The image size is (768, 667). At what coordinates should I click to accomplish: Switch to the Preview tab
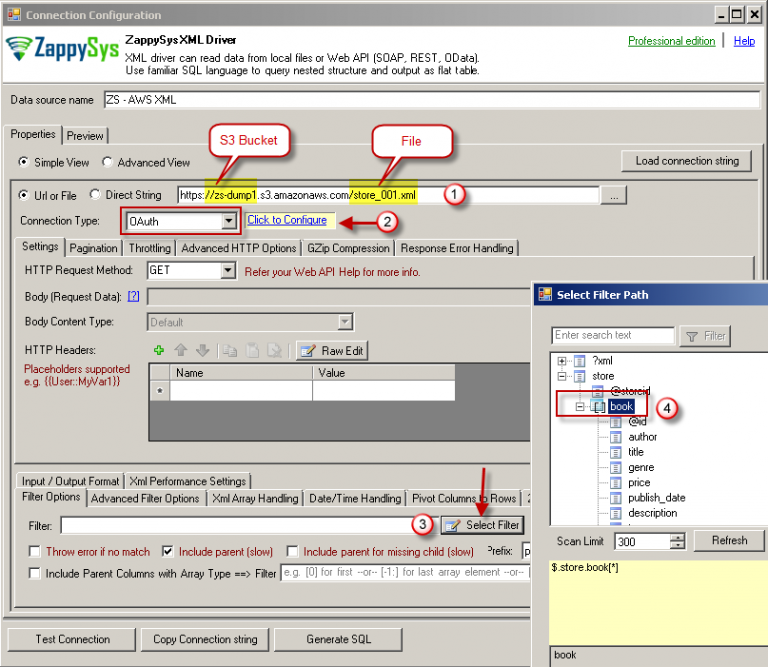85,135
